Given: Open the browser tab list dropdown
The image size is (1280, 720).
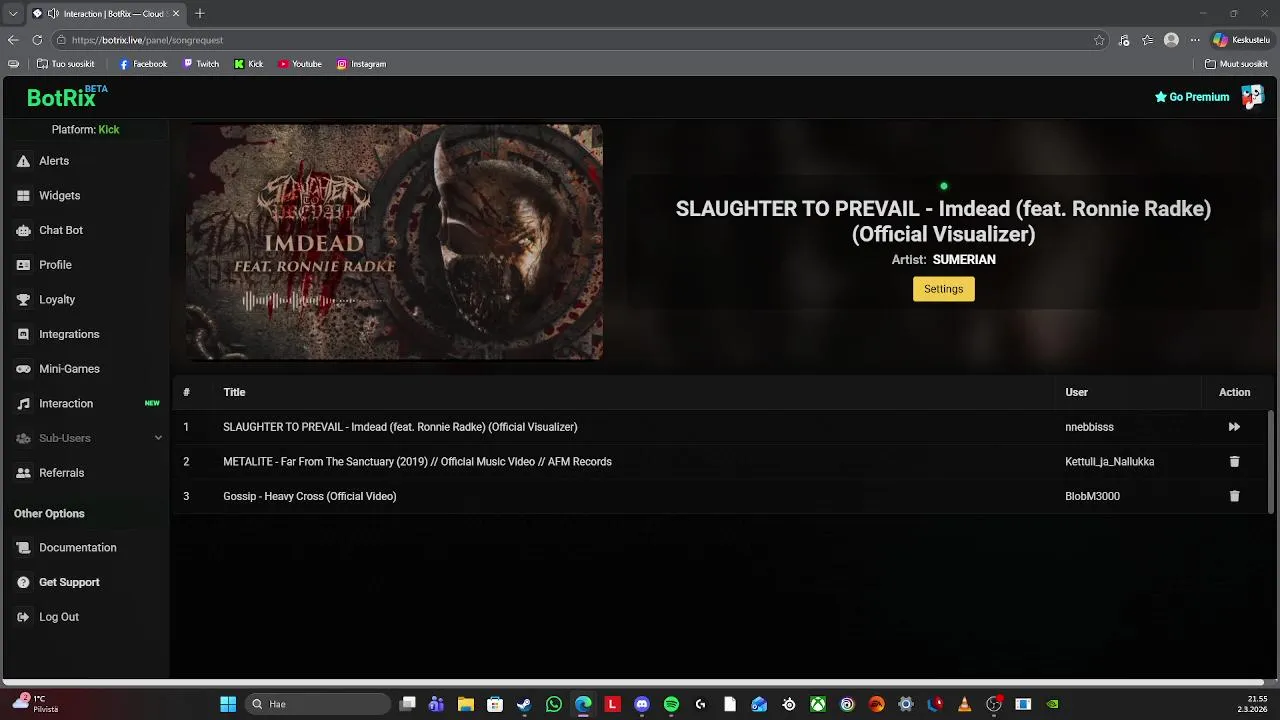Looking at the screenshot, I should [13, 14].
